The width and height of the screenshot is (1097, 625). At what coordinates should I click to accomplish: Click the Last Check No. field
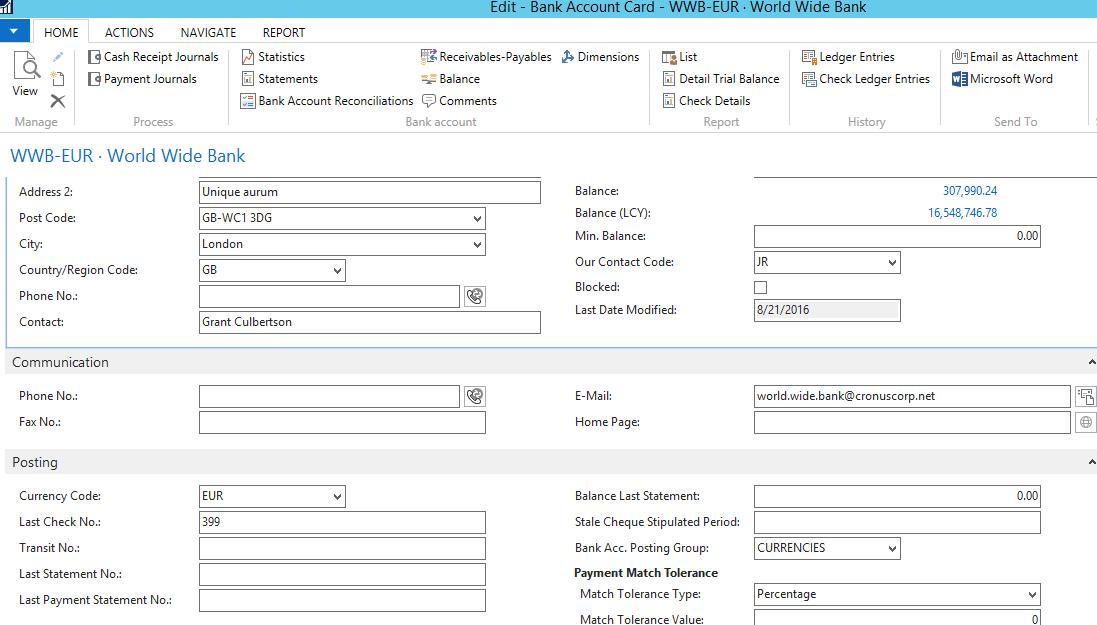click(342, 522)
